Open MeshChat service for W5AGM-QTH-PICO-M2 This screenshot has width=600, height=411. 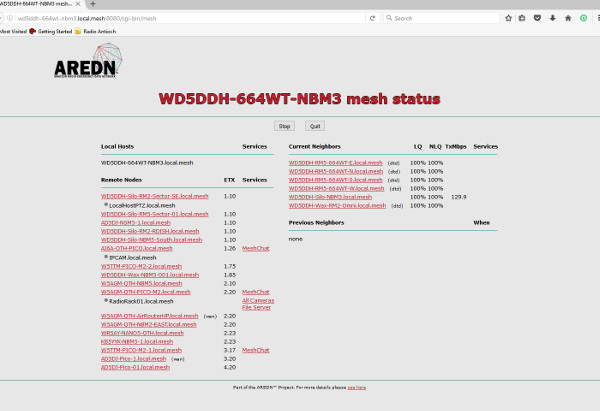click(x=256, y=292)
